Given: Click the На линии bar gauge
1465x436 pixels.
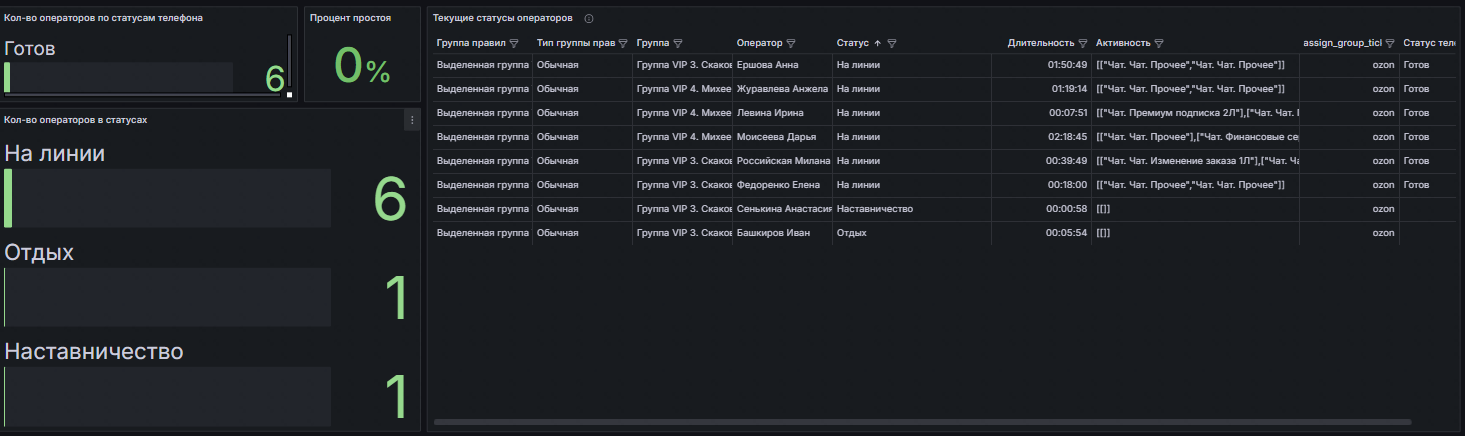Looking at the screenshot, I should click(168, 198).
